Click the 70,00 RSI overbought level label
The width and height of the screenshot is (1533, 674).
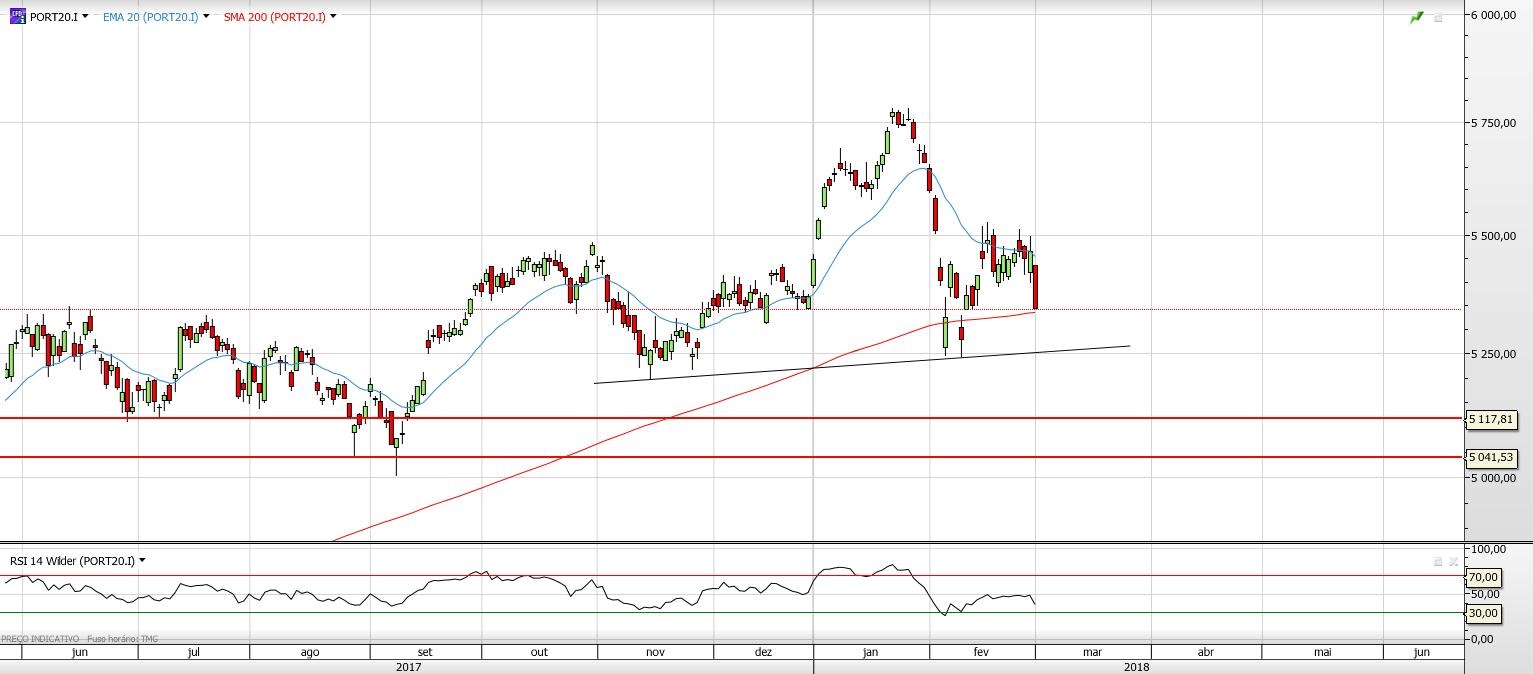point(1483,577)
